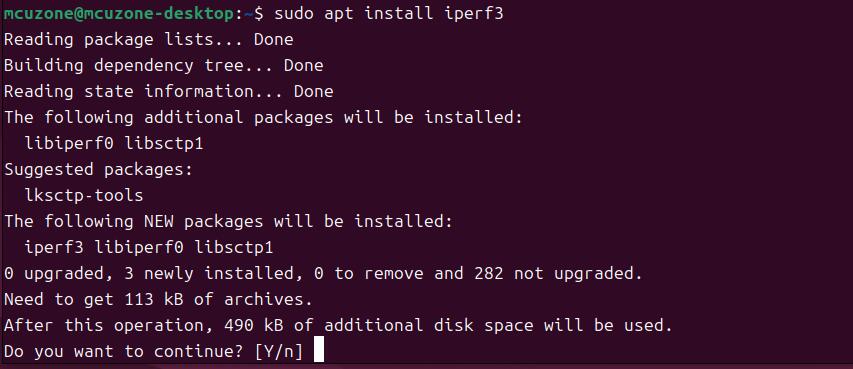Viewport: 853px width, 369px height.
Task: Click 'Reading state information... Done' line
Action: click(x=169, y=92)
